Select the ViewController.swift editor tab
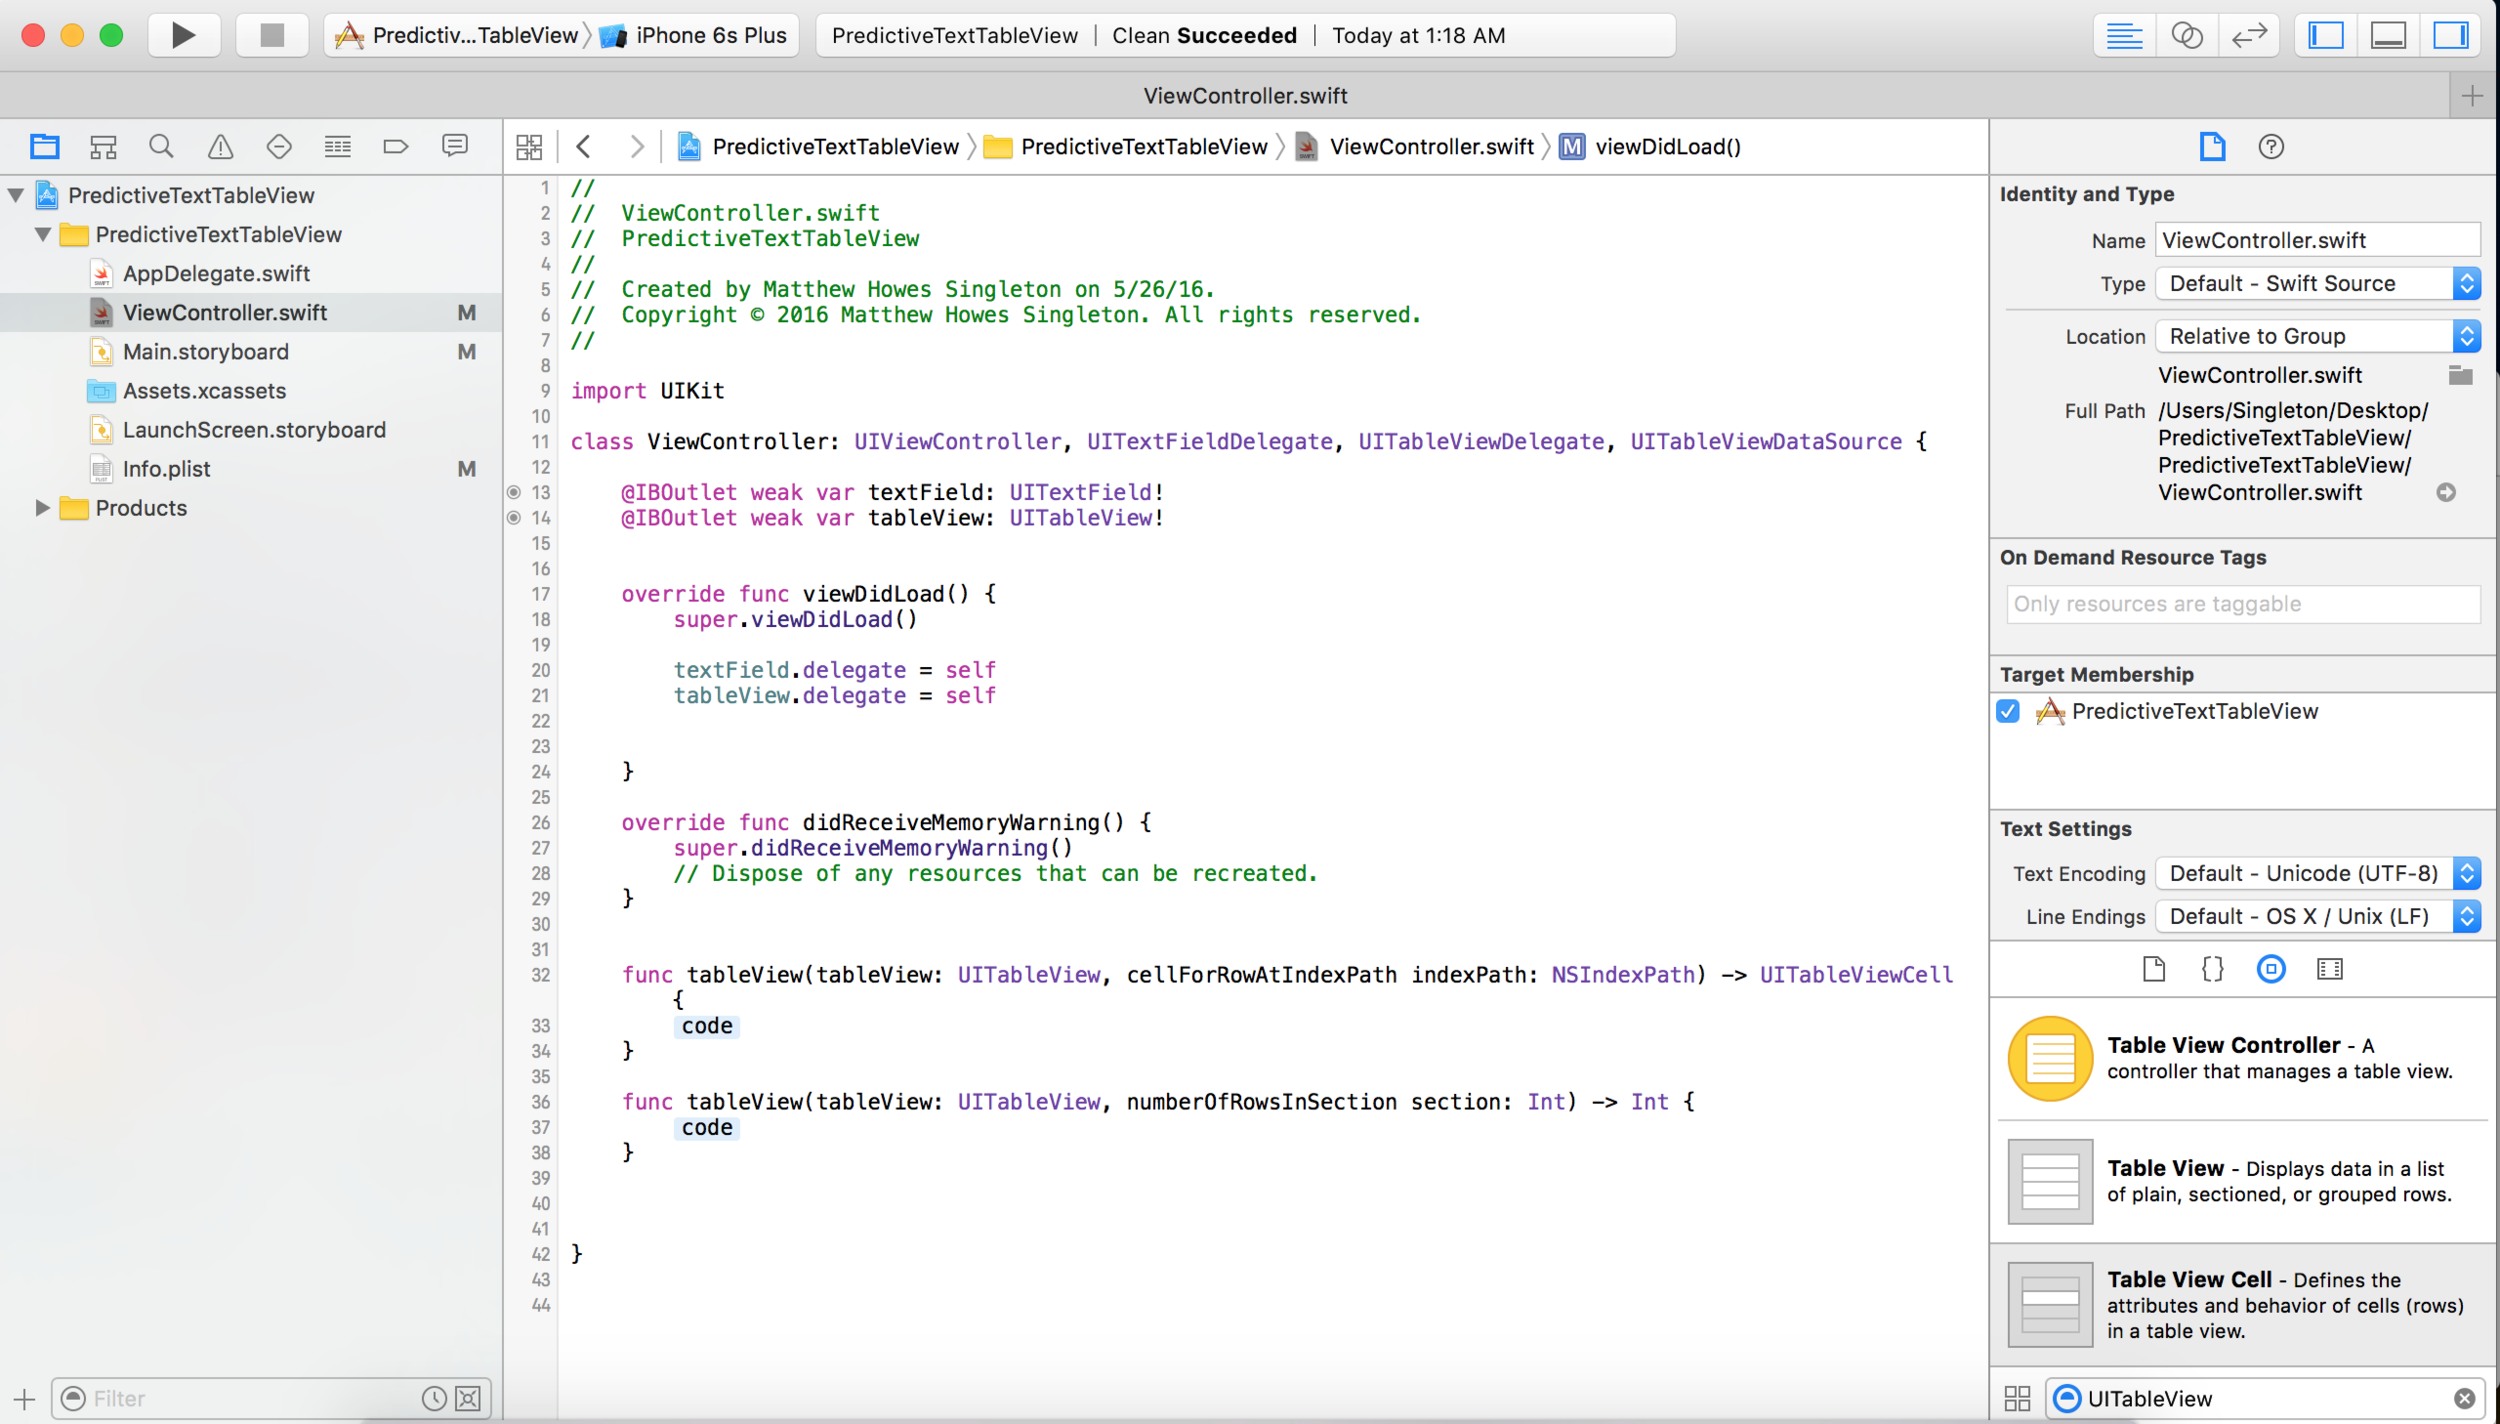Image resolution: width=2500 pixels, height=1424 pixels. coord(1244,96)
